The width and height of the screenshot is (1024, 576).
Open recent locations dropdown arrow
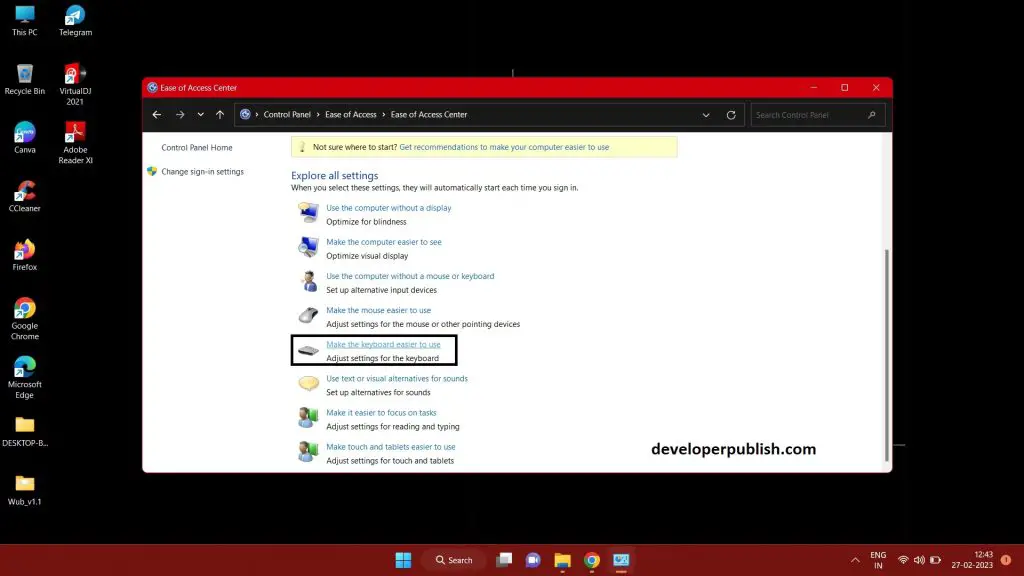(200, 114)
